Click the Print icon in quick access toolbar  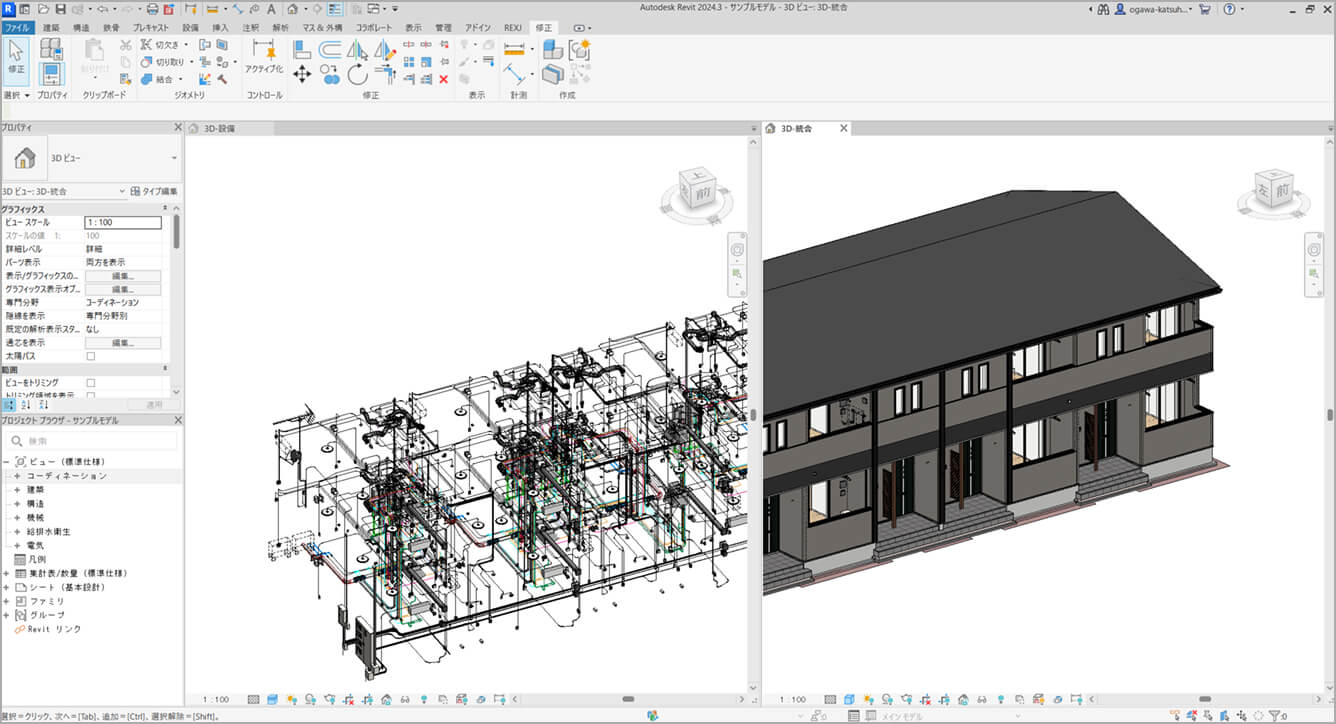click(x=152, y=8)
